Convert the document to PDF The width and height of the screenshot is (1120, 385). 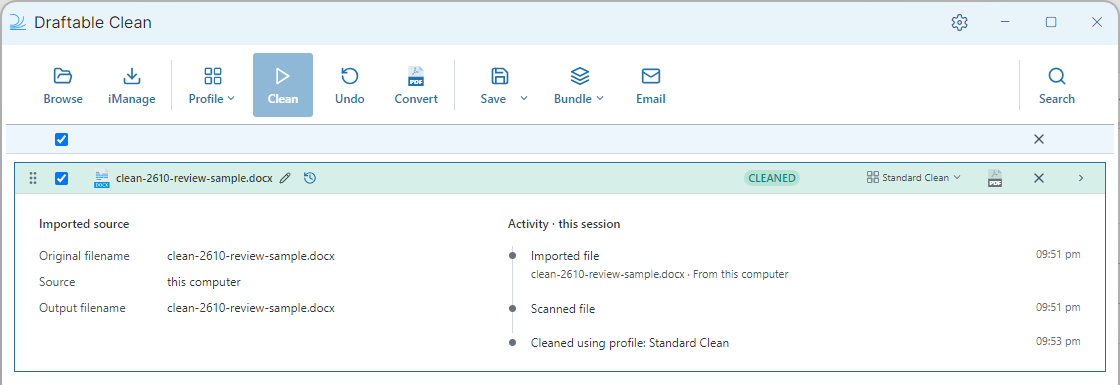coord(416,86)
